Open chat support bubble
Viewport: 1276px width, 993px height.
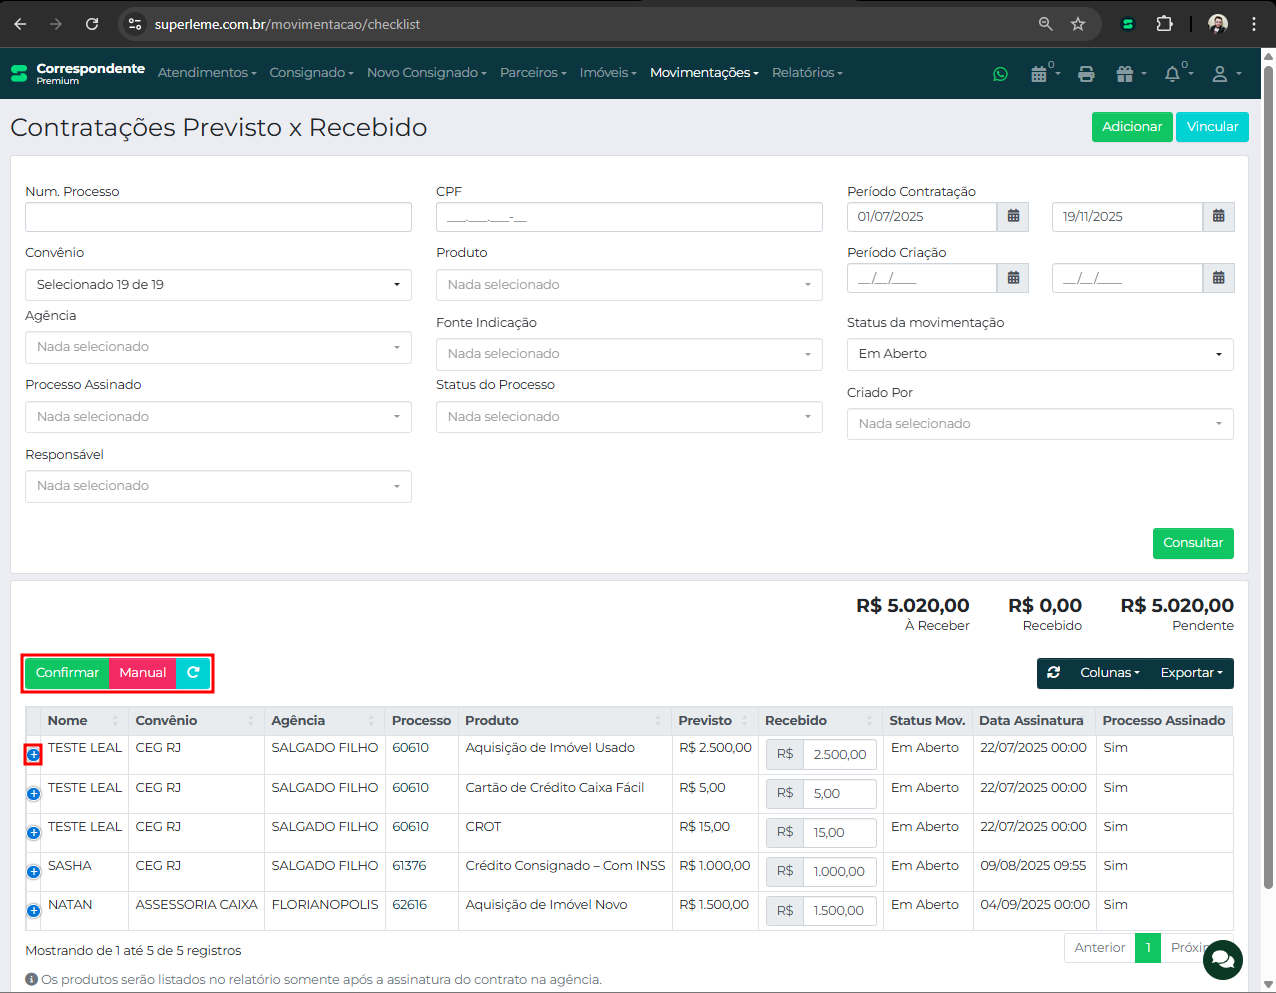(x=1222, y=960)
